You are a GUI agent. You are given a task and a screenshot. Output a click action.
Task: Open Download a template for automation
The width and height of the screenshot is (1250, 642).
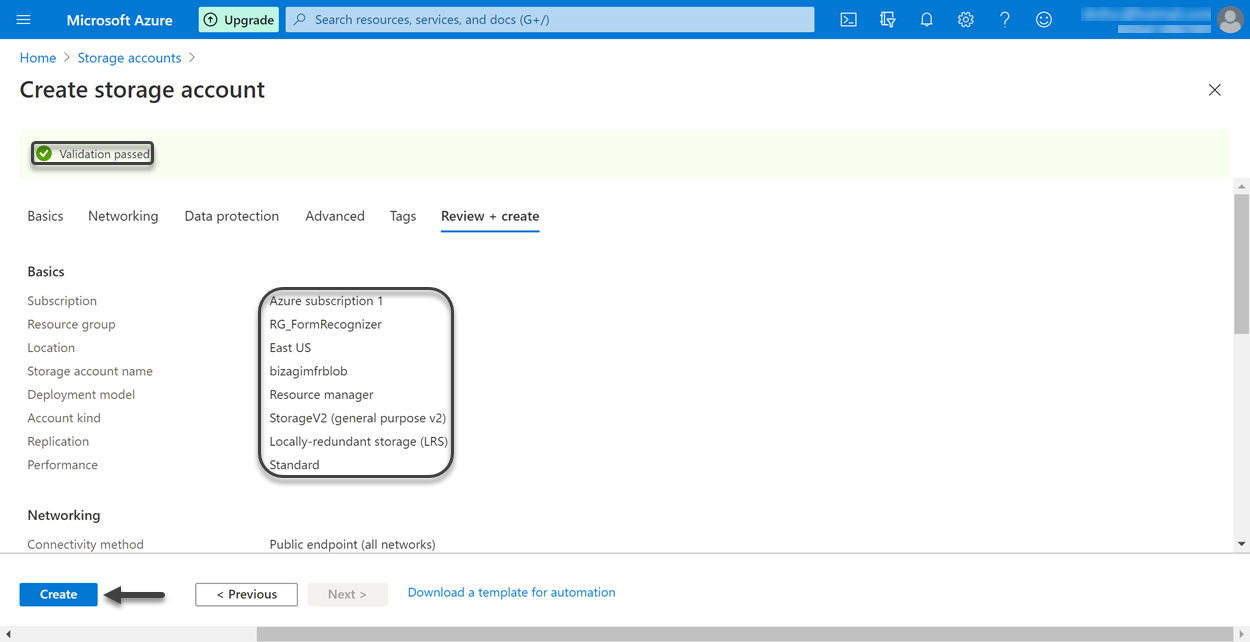pos(511,592)
